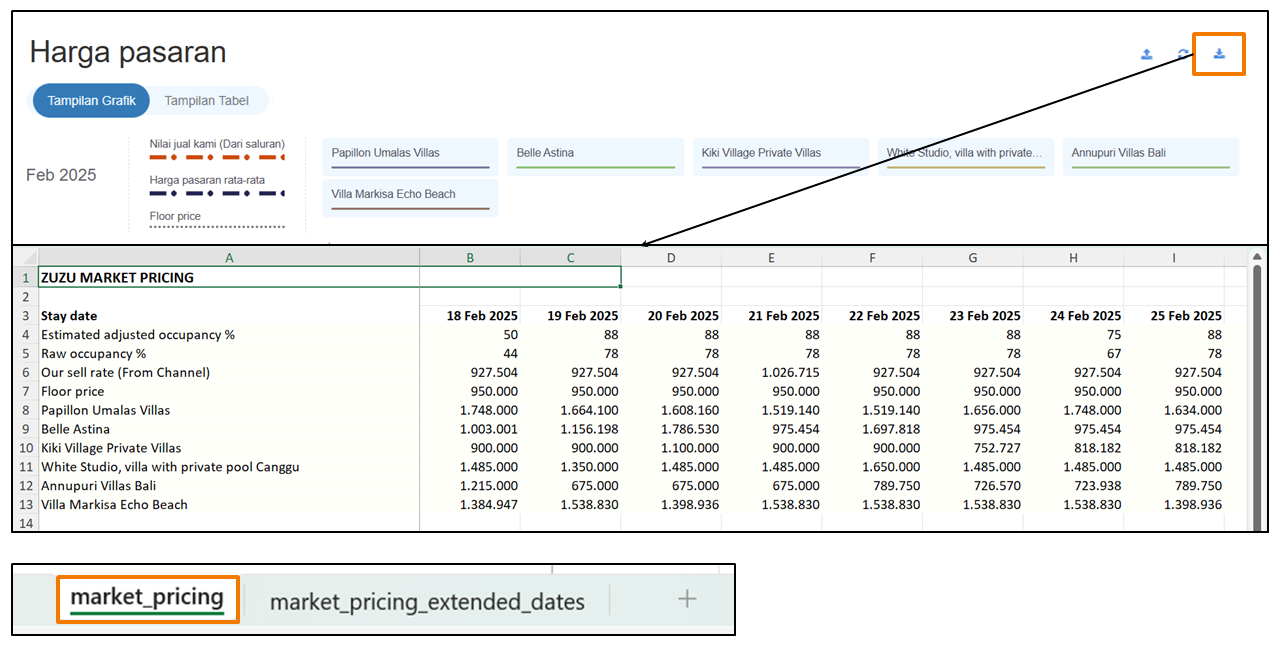Select column I header

click(x=1174, y=258)
